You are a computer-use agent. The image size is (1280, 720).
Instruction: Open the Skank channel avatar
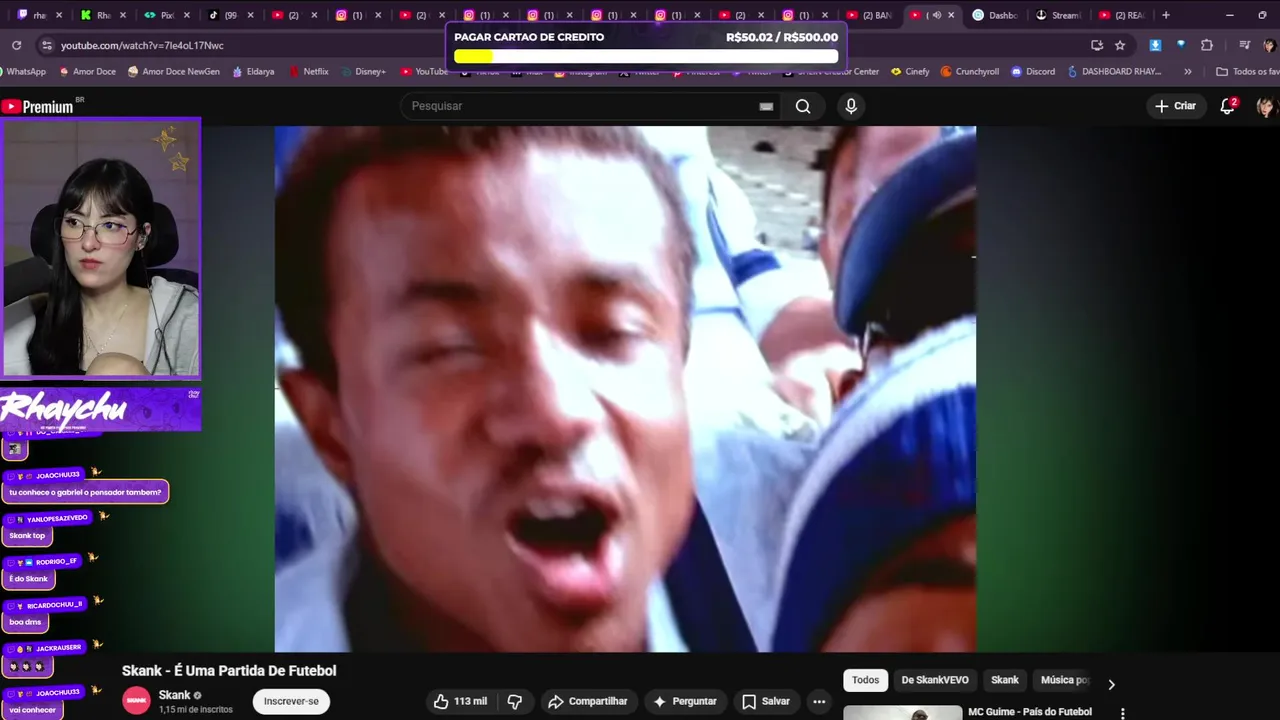[x=136, y=701]
